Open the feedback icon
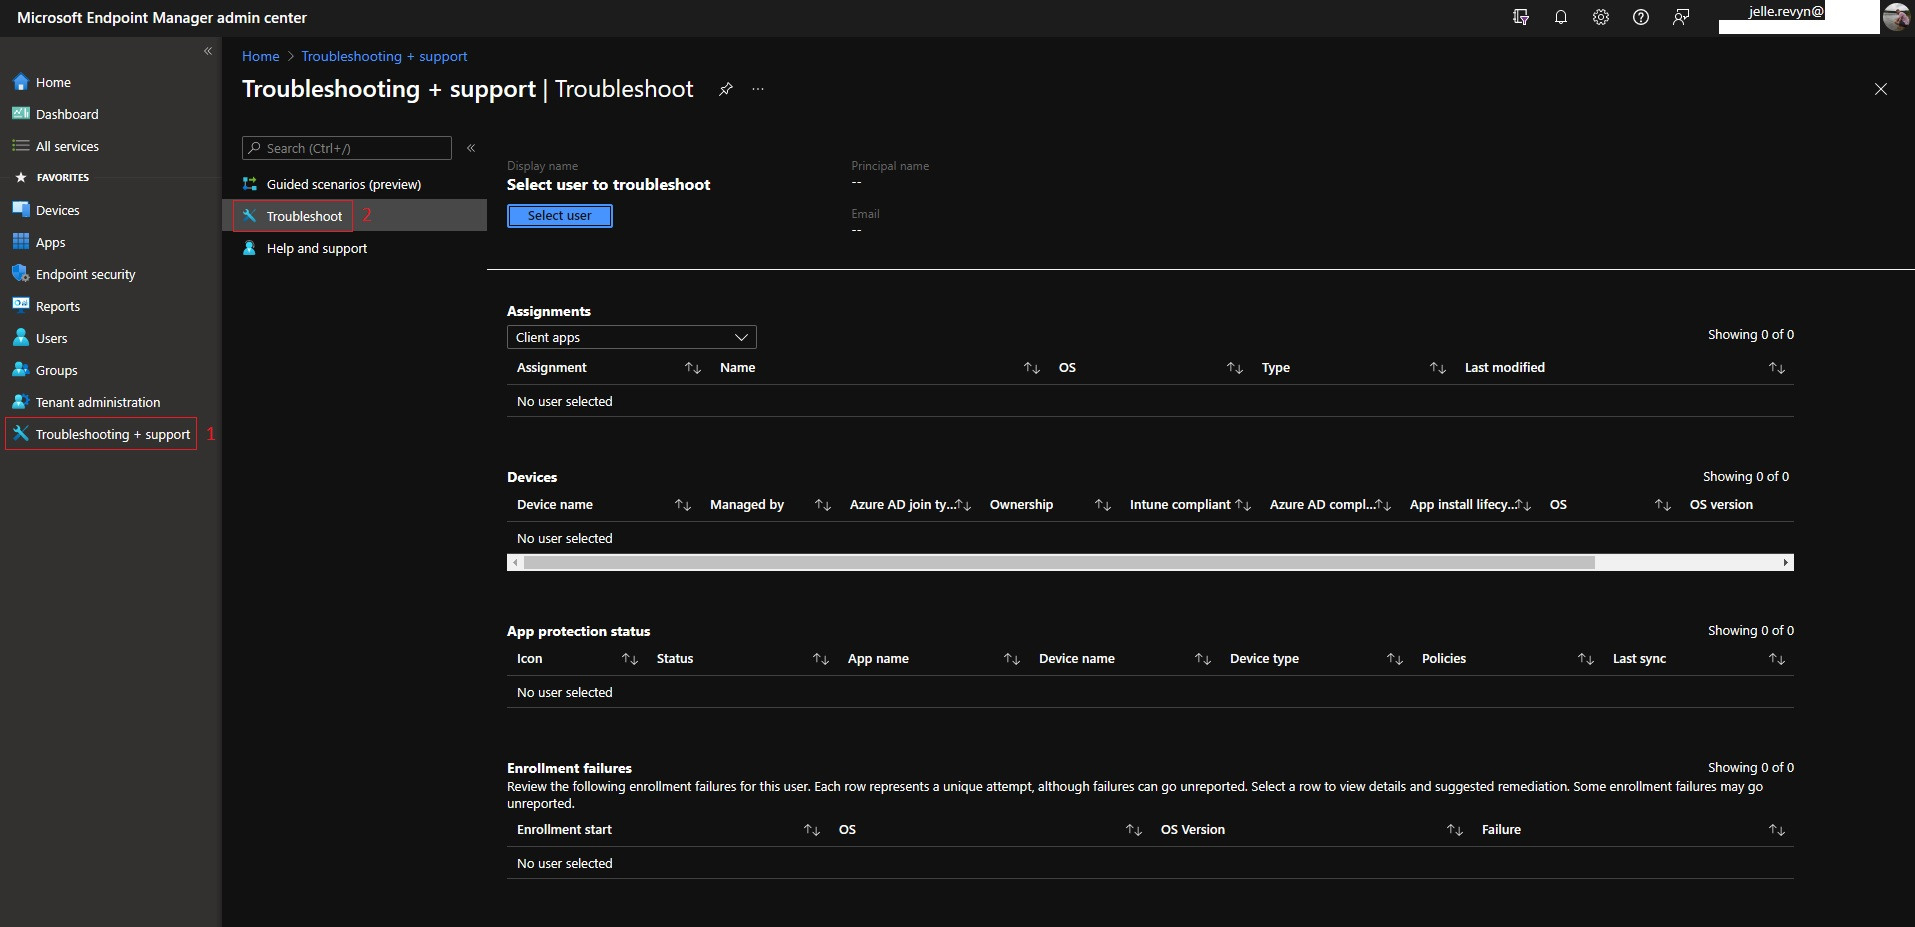1915x927 pixels. click(1681, 17)
